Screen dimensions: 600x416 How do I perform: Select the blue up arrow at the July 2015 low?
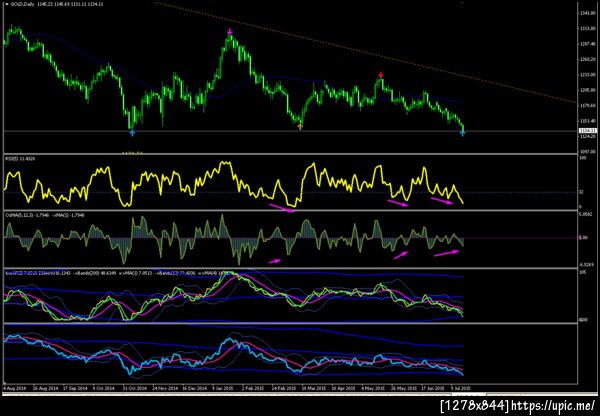(x=462, y=133)
